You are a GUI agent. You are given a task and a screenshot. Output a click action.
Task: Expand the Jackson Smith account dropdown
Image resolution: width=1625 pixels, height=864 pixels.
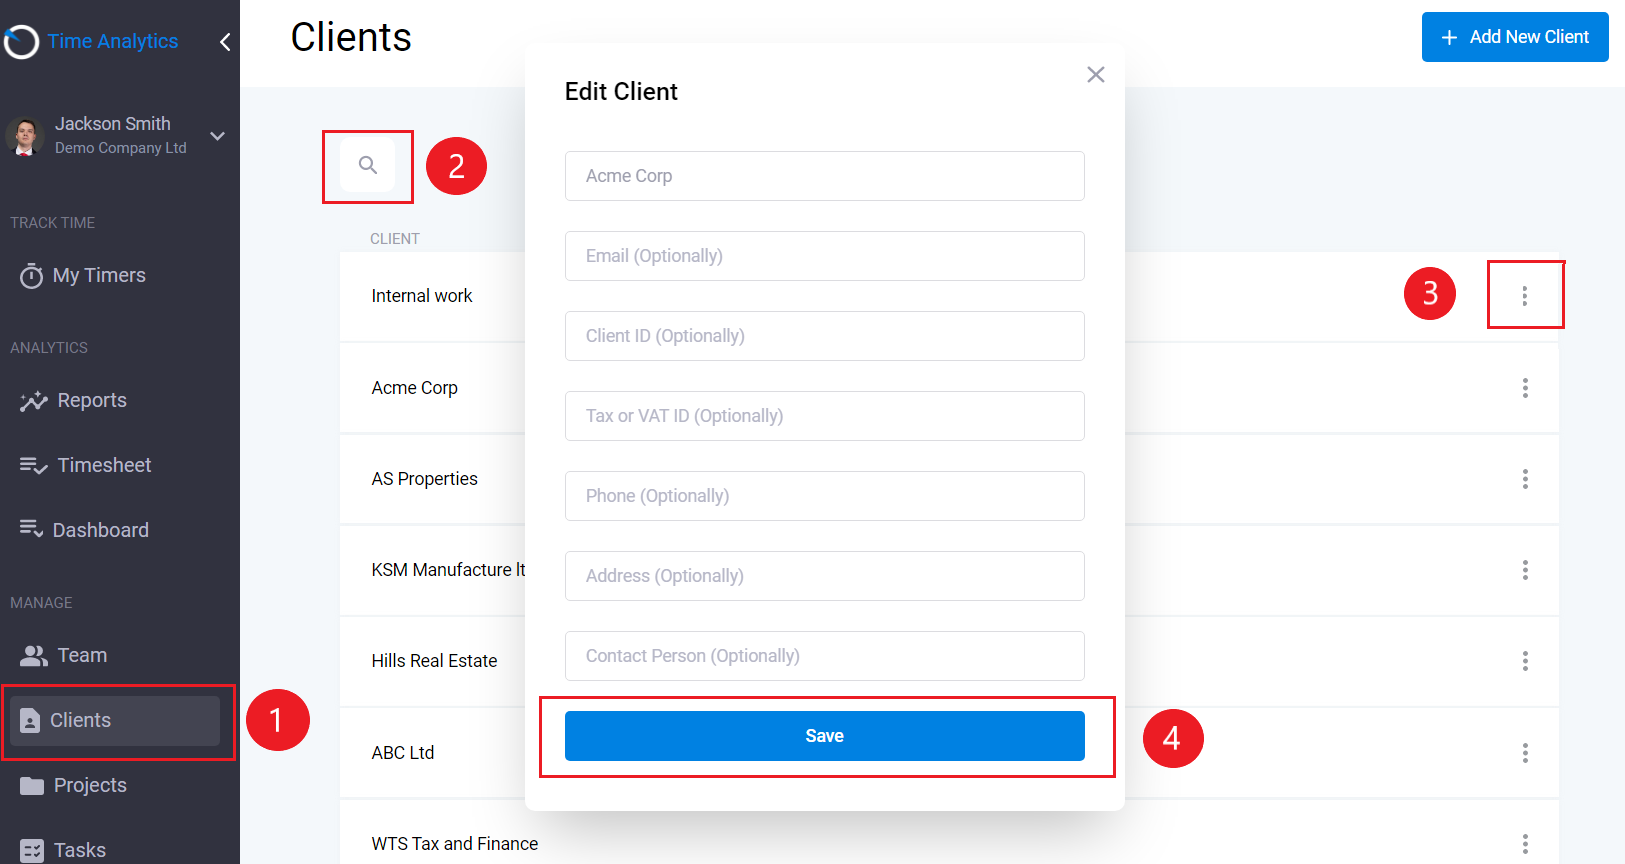(217, 136)
